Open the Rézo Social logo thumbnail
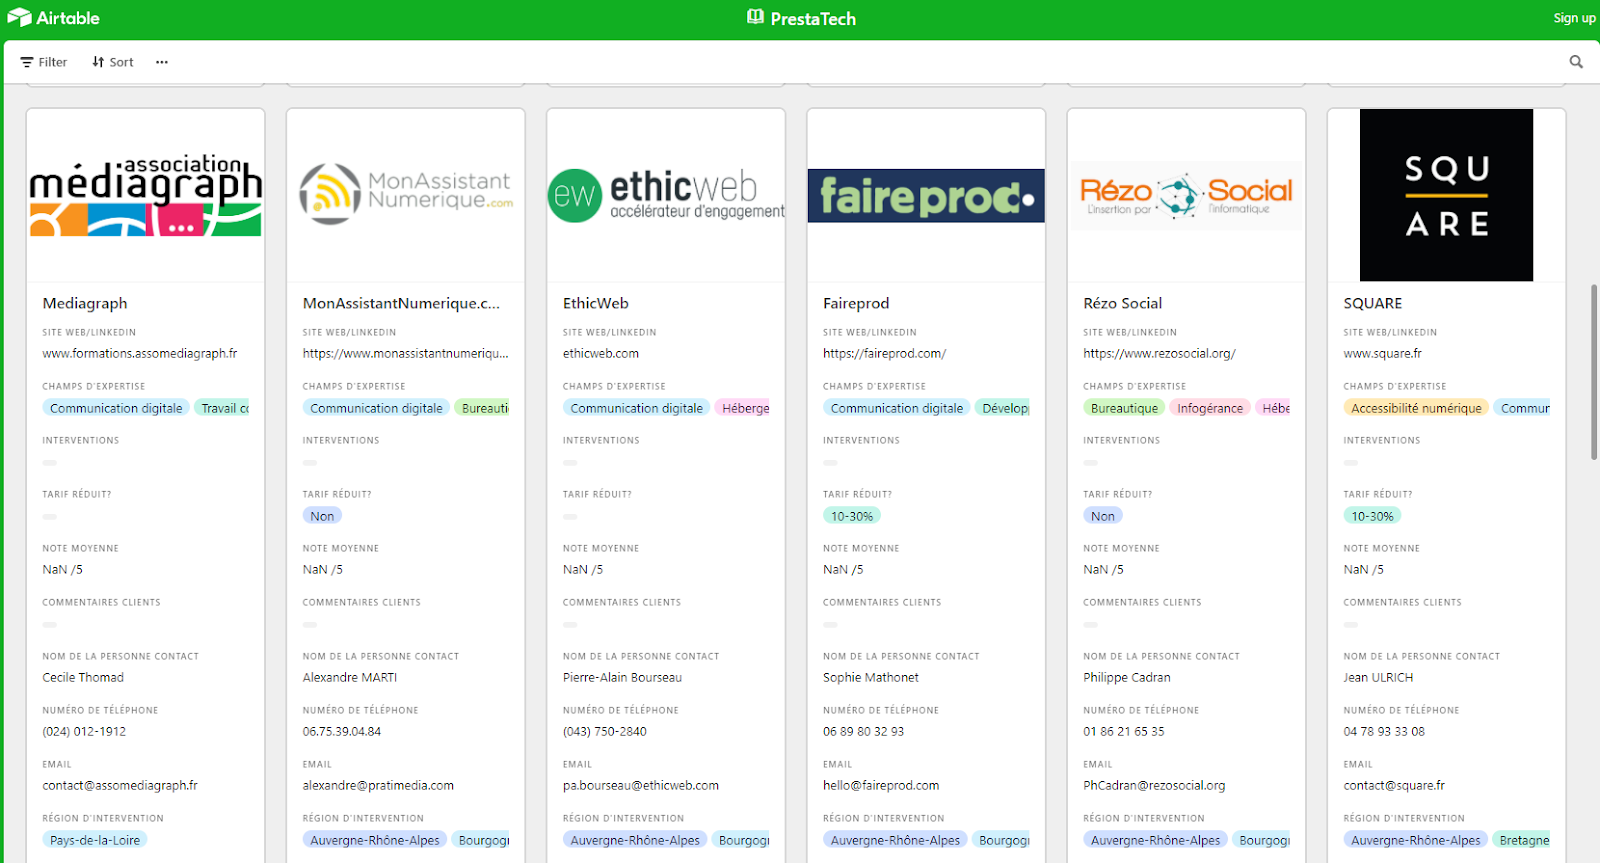This screenshot has width=1600, height=863. click(1186, 195)
